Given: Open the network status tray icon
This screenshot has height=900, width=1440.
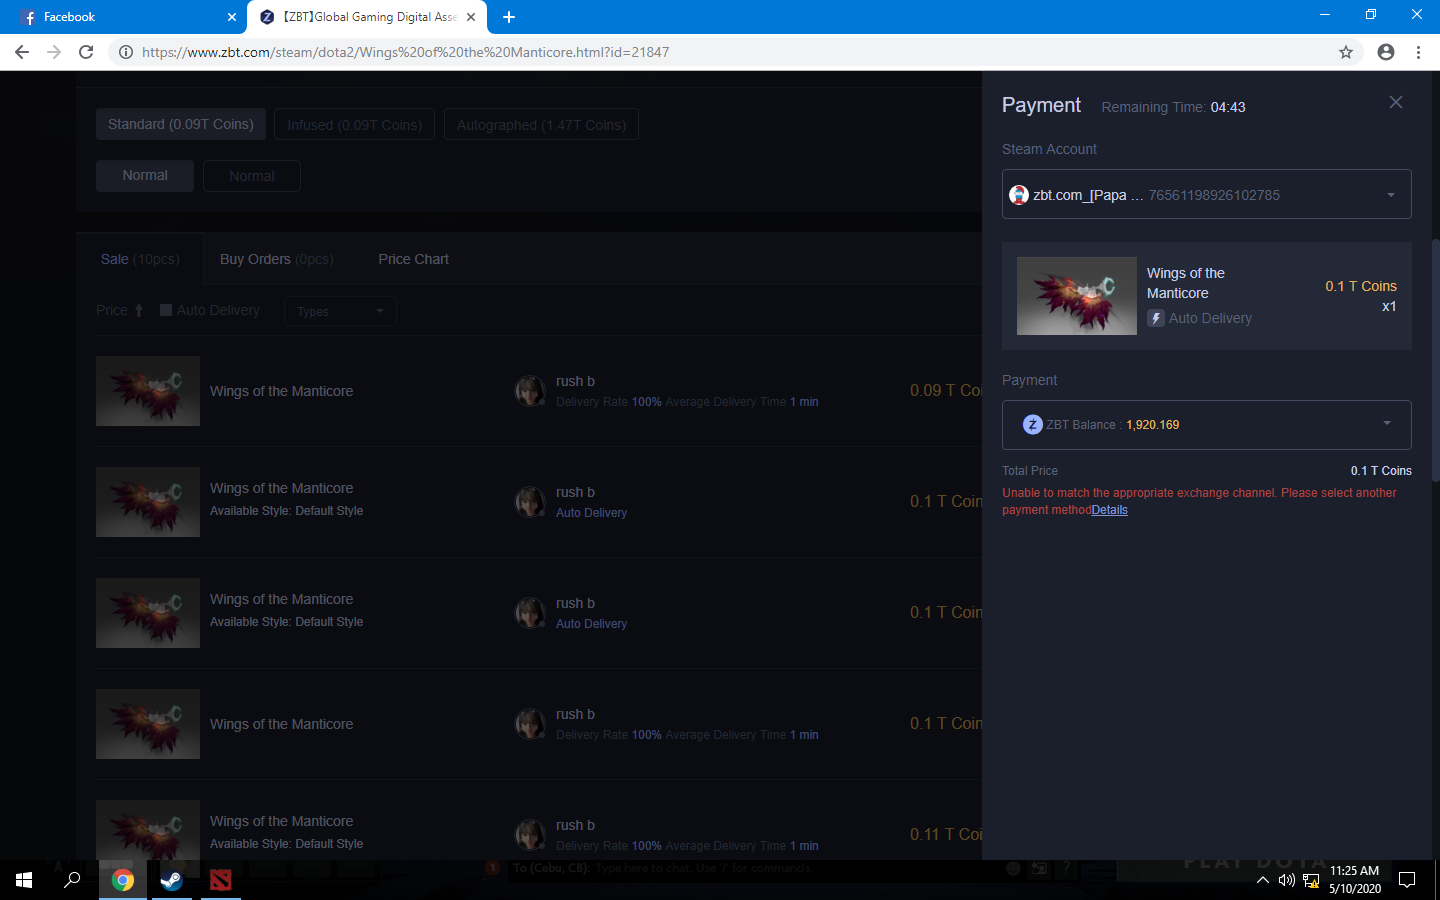Looking at the screenshot, I should (1311, 880).
